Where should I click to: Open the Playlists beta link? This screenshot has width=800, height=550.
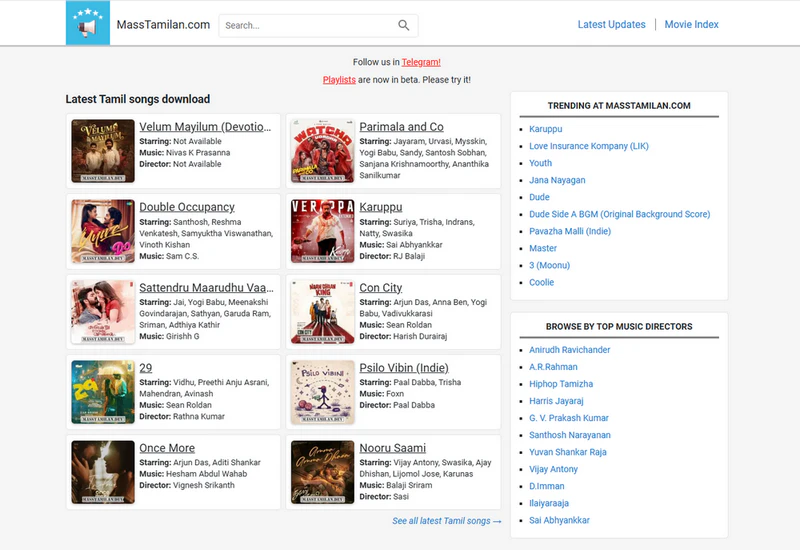pos(339,80)
